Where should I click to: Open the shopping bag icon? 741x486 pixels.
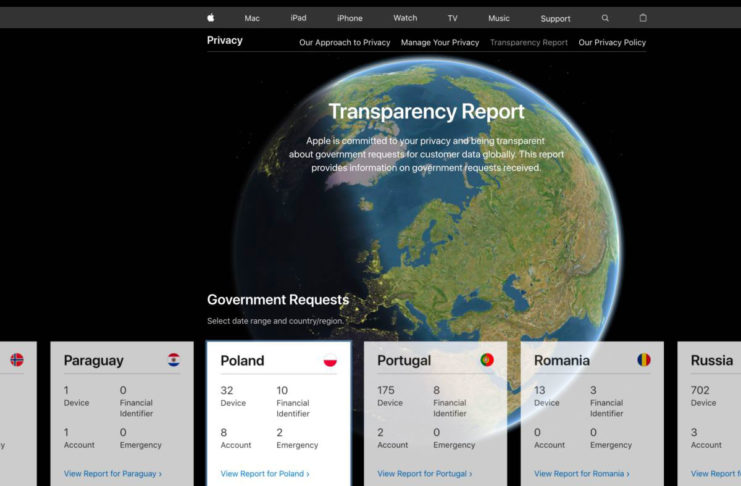coord(643,18)
